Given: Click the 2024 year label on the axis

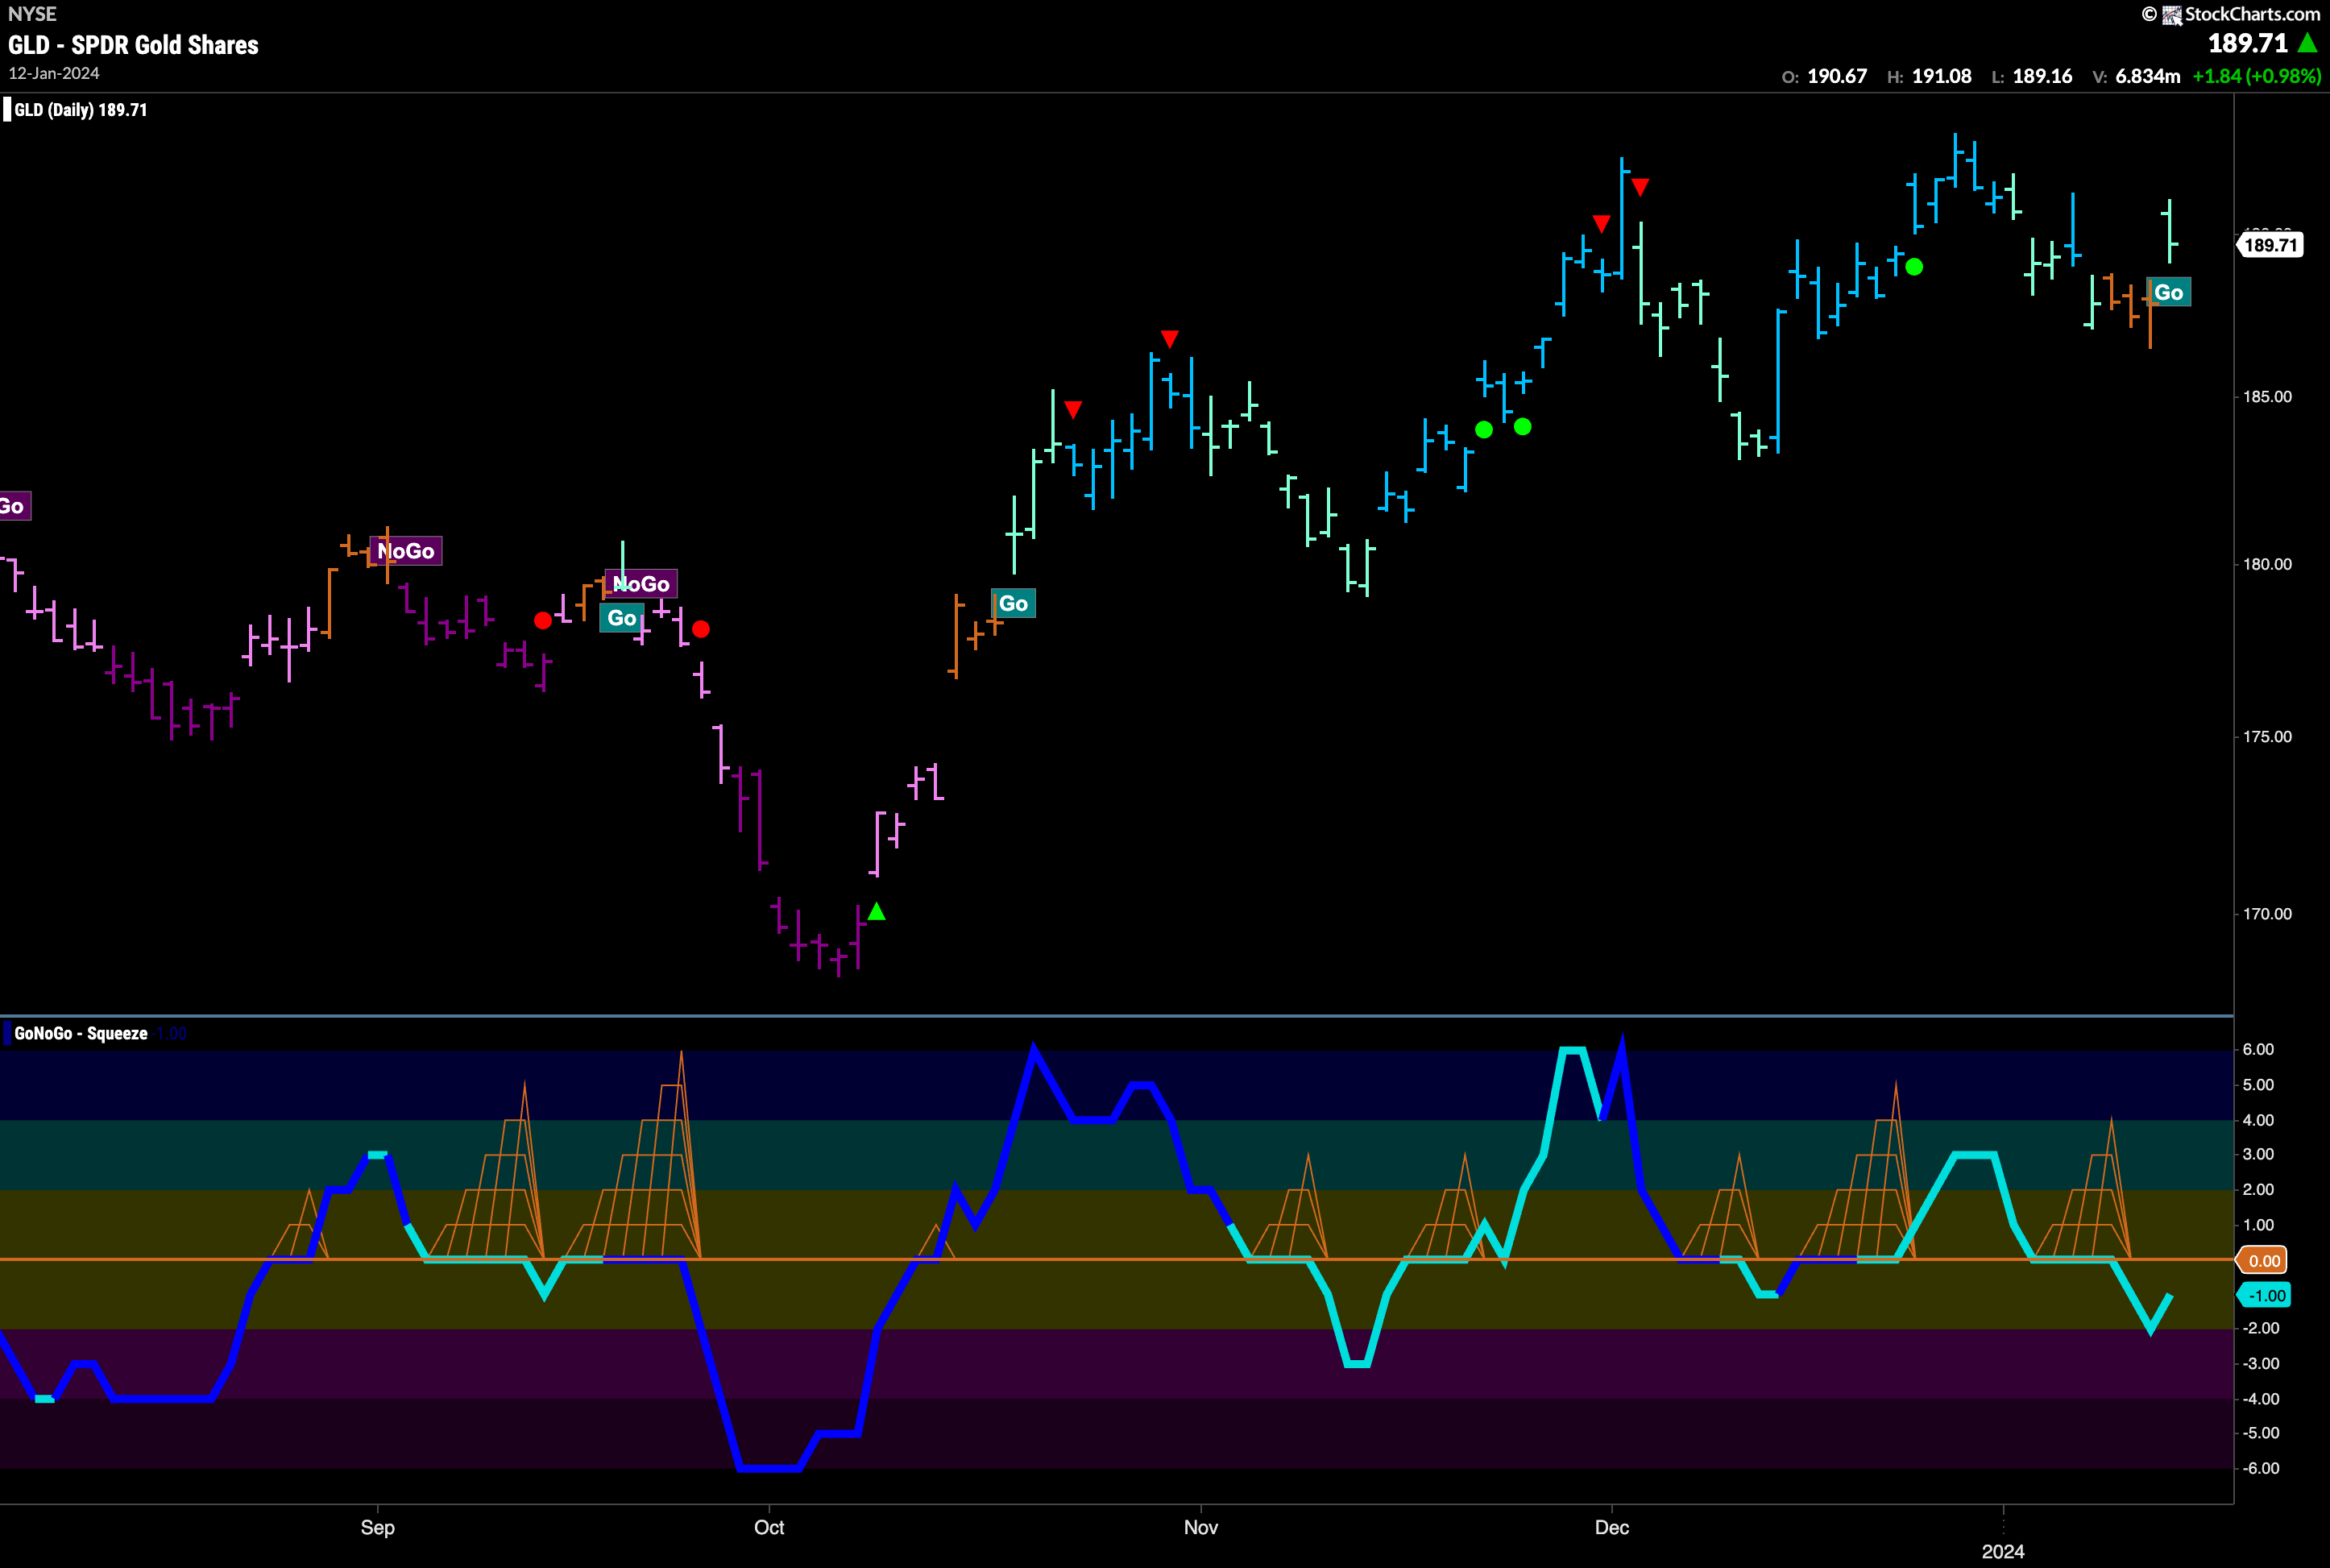Looking at the screenshot, I should coord(2003,1551).
